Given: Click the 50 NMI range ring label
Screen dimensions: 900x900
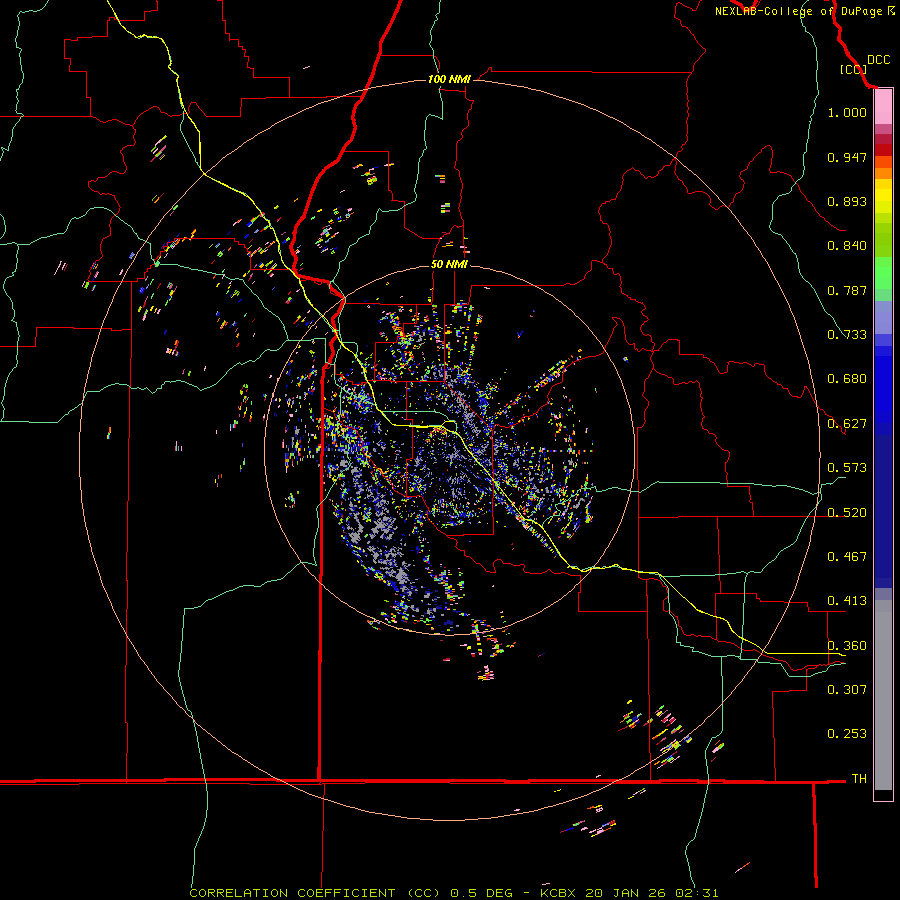Looking at the screenshot, I should point(449,264).
